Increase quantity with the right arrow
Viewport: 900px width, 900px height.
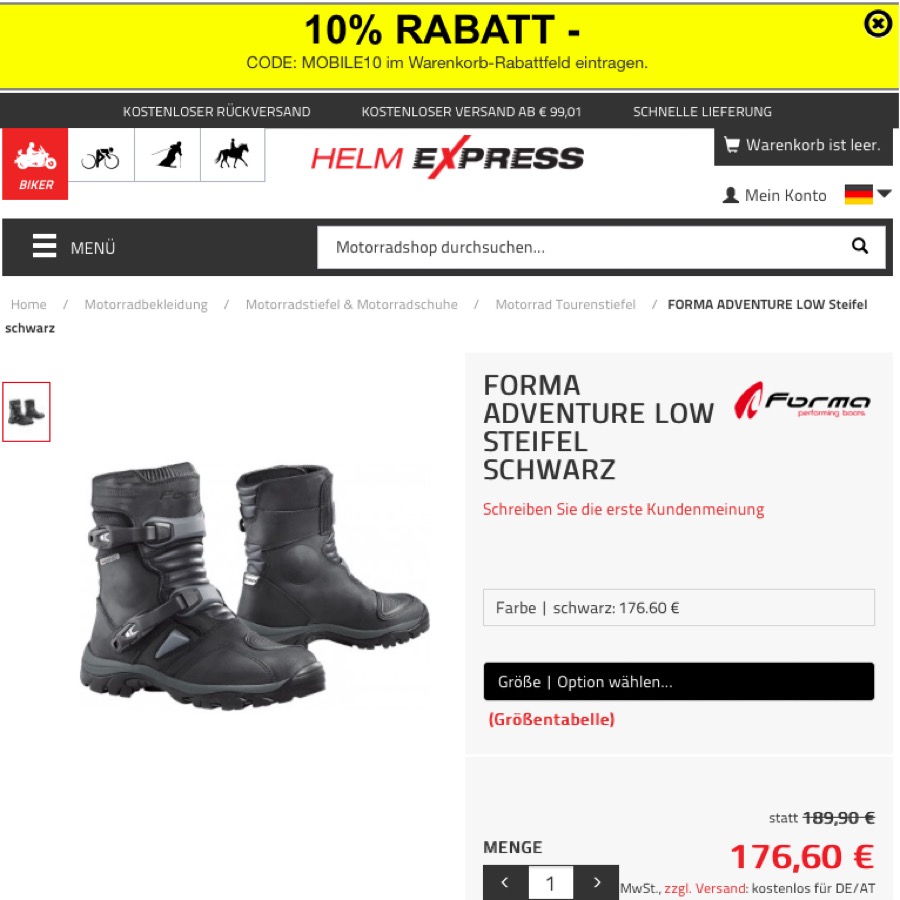[x=596, y=882]
